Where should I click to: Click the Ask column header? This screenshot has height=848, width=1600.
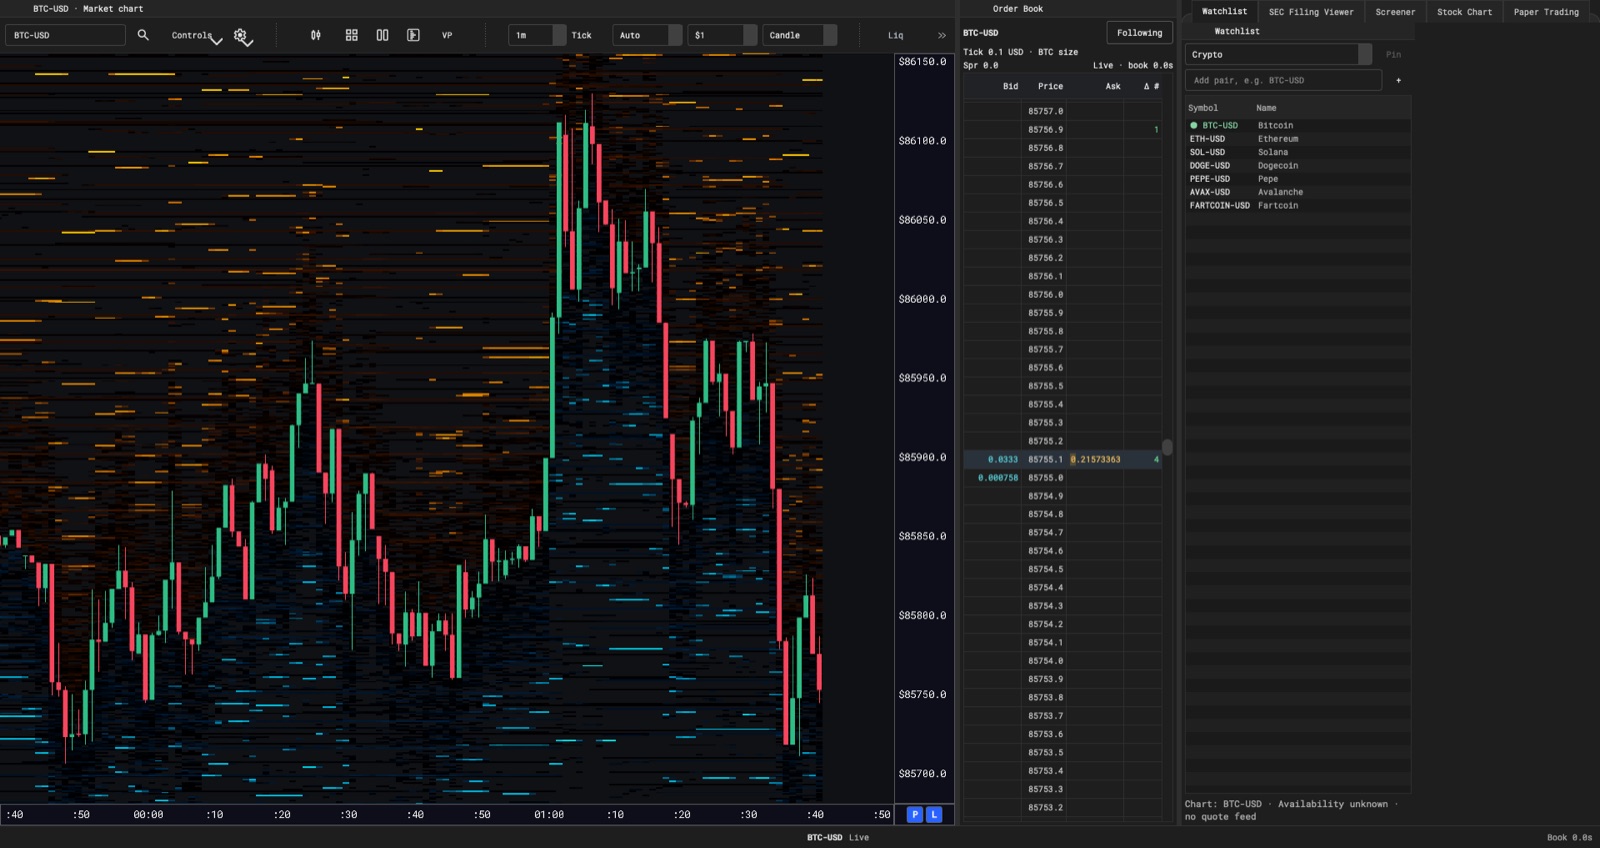click(1112, 86)
